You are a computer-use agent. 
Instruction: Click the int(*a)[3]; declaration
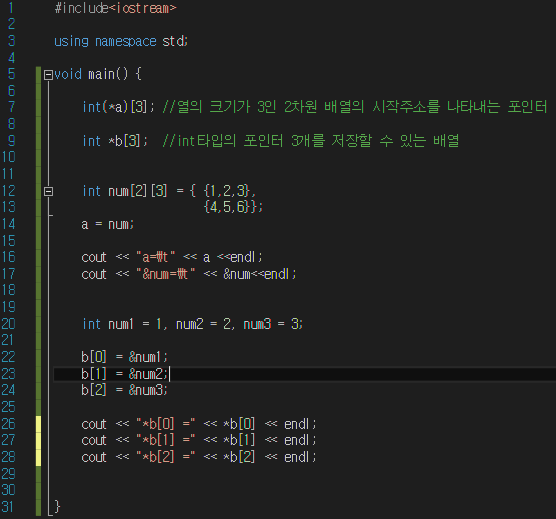(x=118, y=107)
